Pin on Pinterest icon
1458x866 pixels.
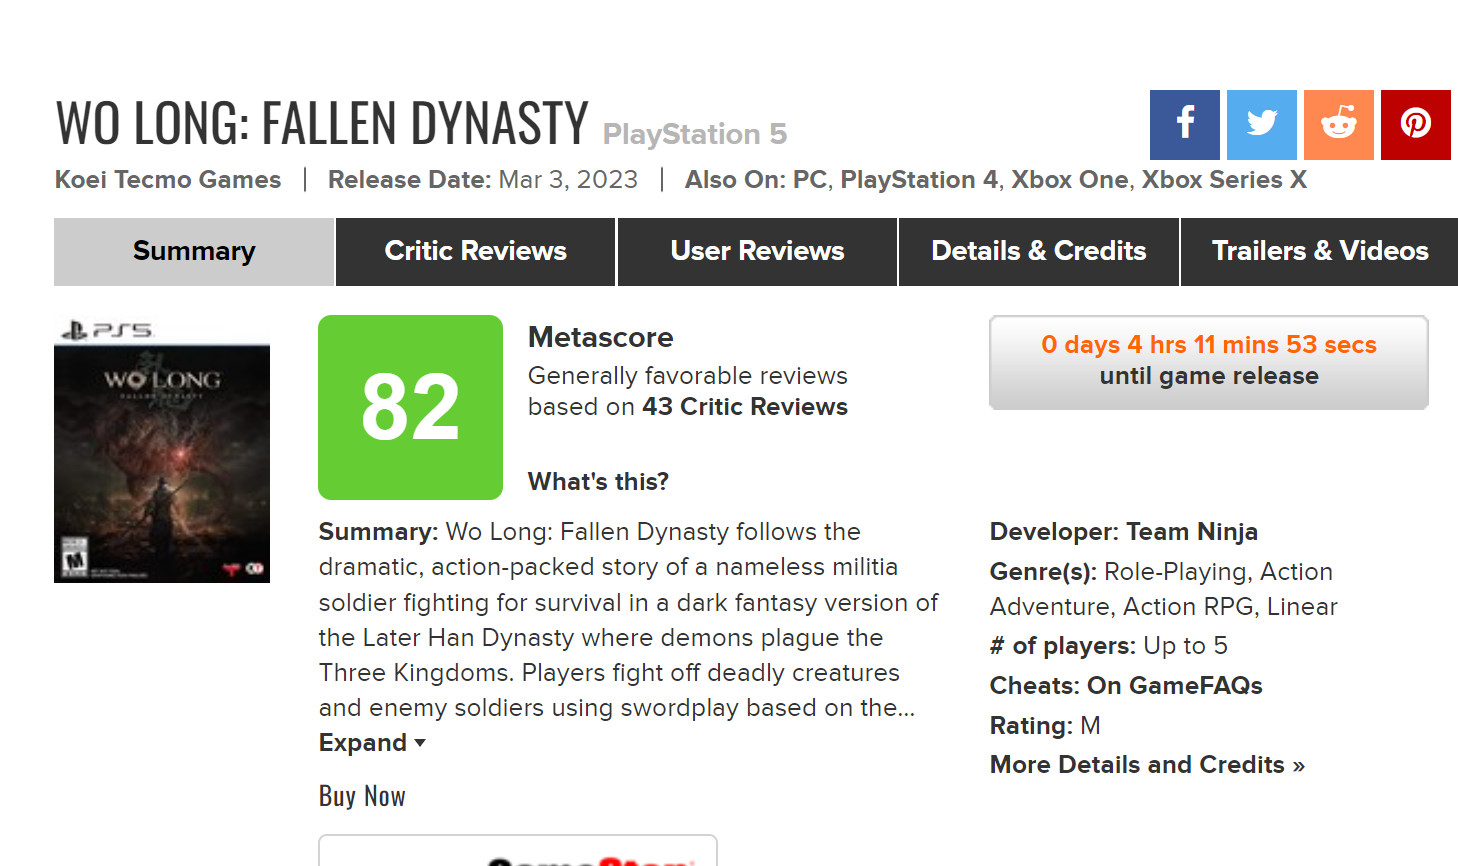pos(1416,125)
